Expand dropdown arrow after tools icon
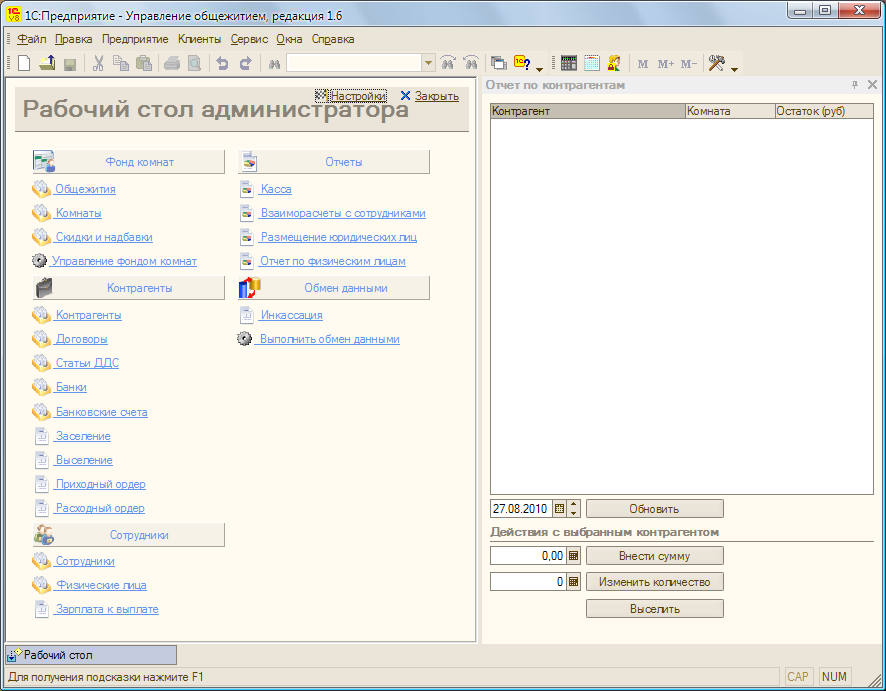Screen dimensions: 886x691 click(734, 69)
